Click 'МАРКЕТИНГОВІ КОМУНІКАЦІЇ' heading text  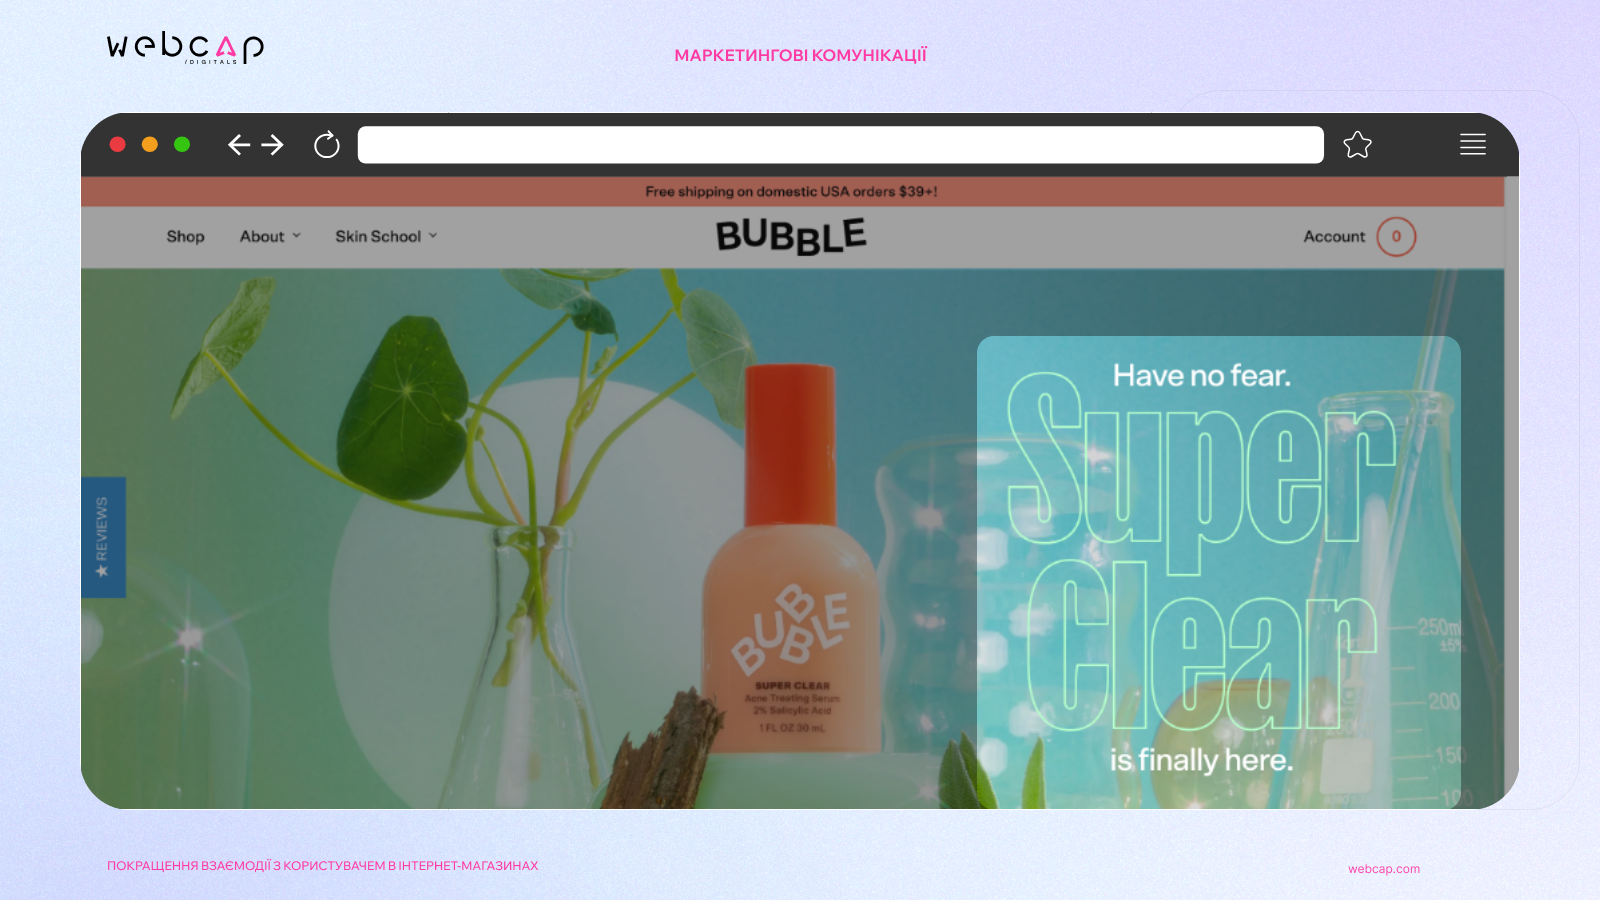coord(800,56)
